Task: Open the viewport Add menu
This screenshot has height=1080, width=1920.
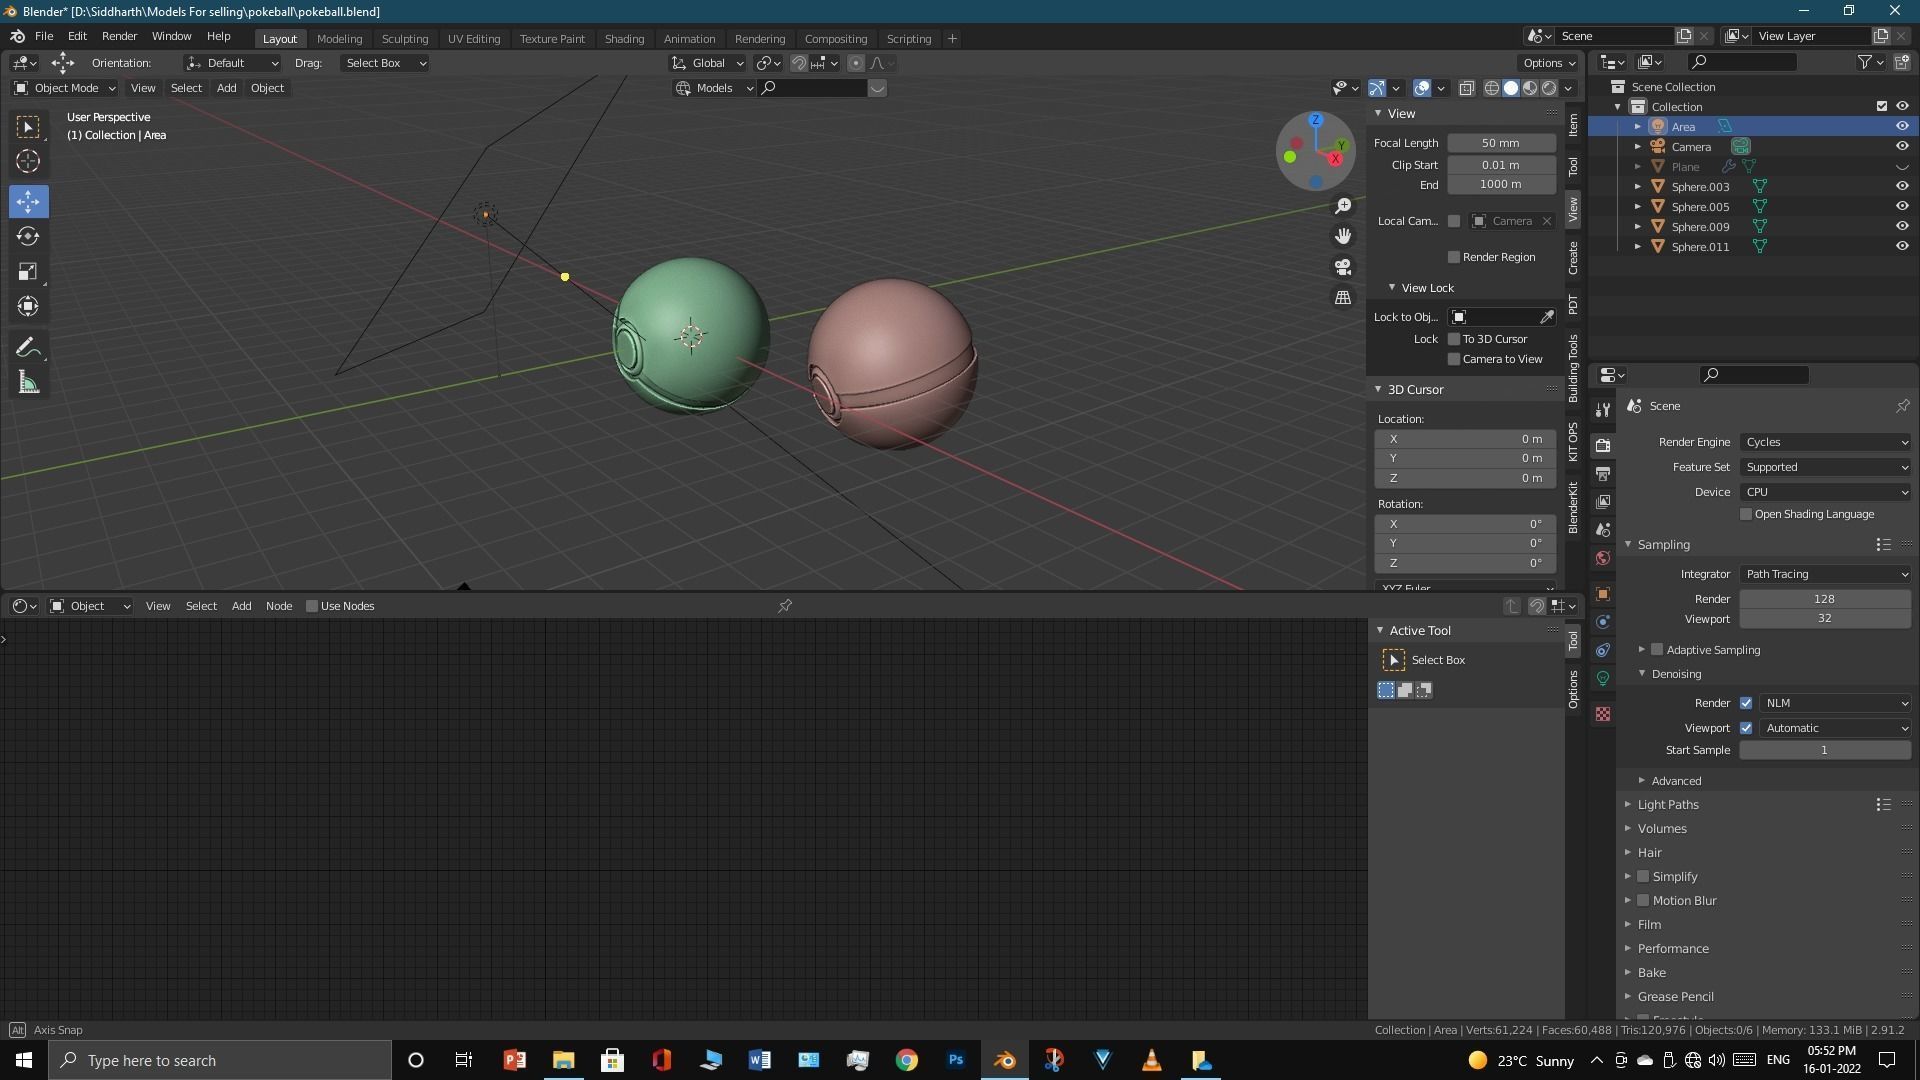Action: (226, 88)
